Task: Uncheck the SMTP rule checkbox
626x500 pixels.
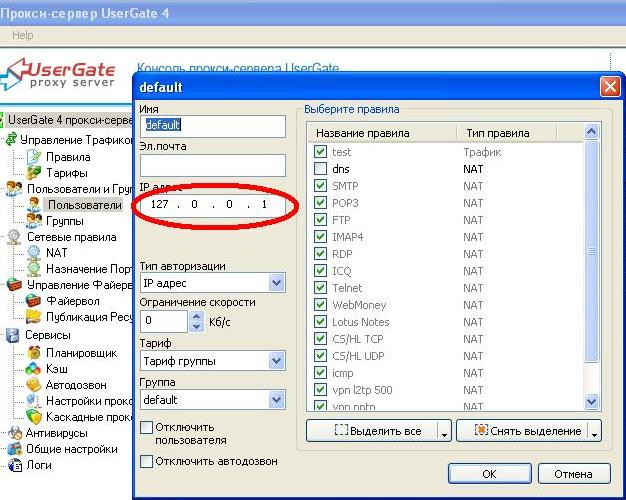Action: pyautogui.click(x=320, y=186)
